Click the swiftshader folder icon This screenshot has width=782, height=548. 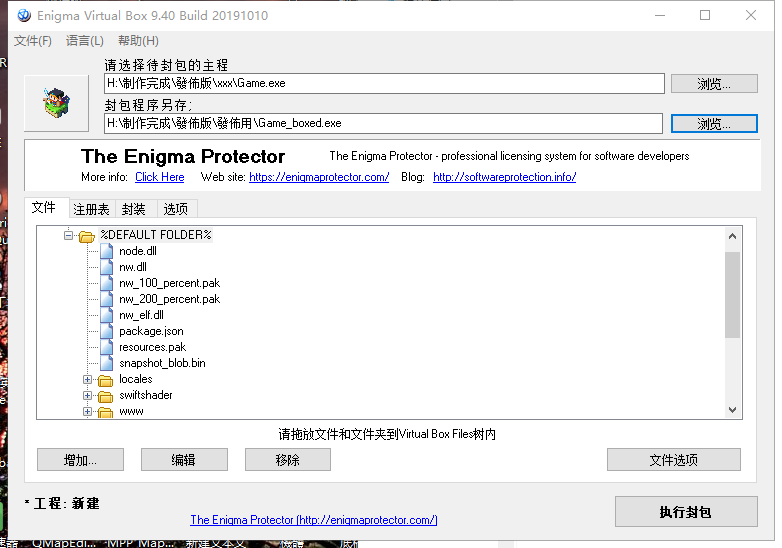[105, 396]
